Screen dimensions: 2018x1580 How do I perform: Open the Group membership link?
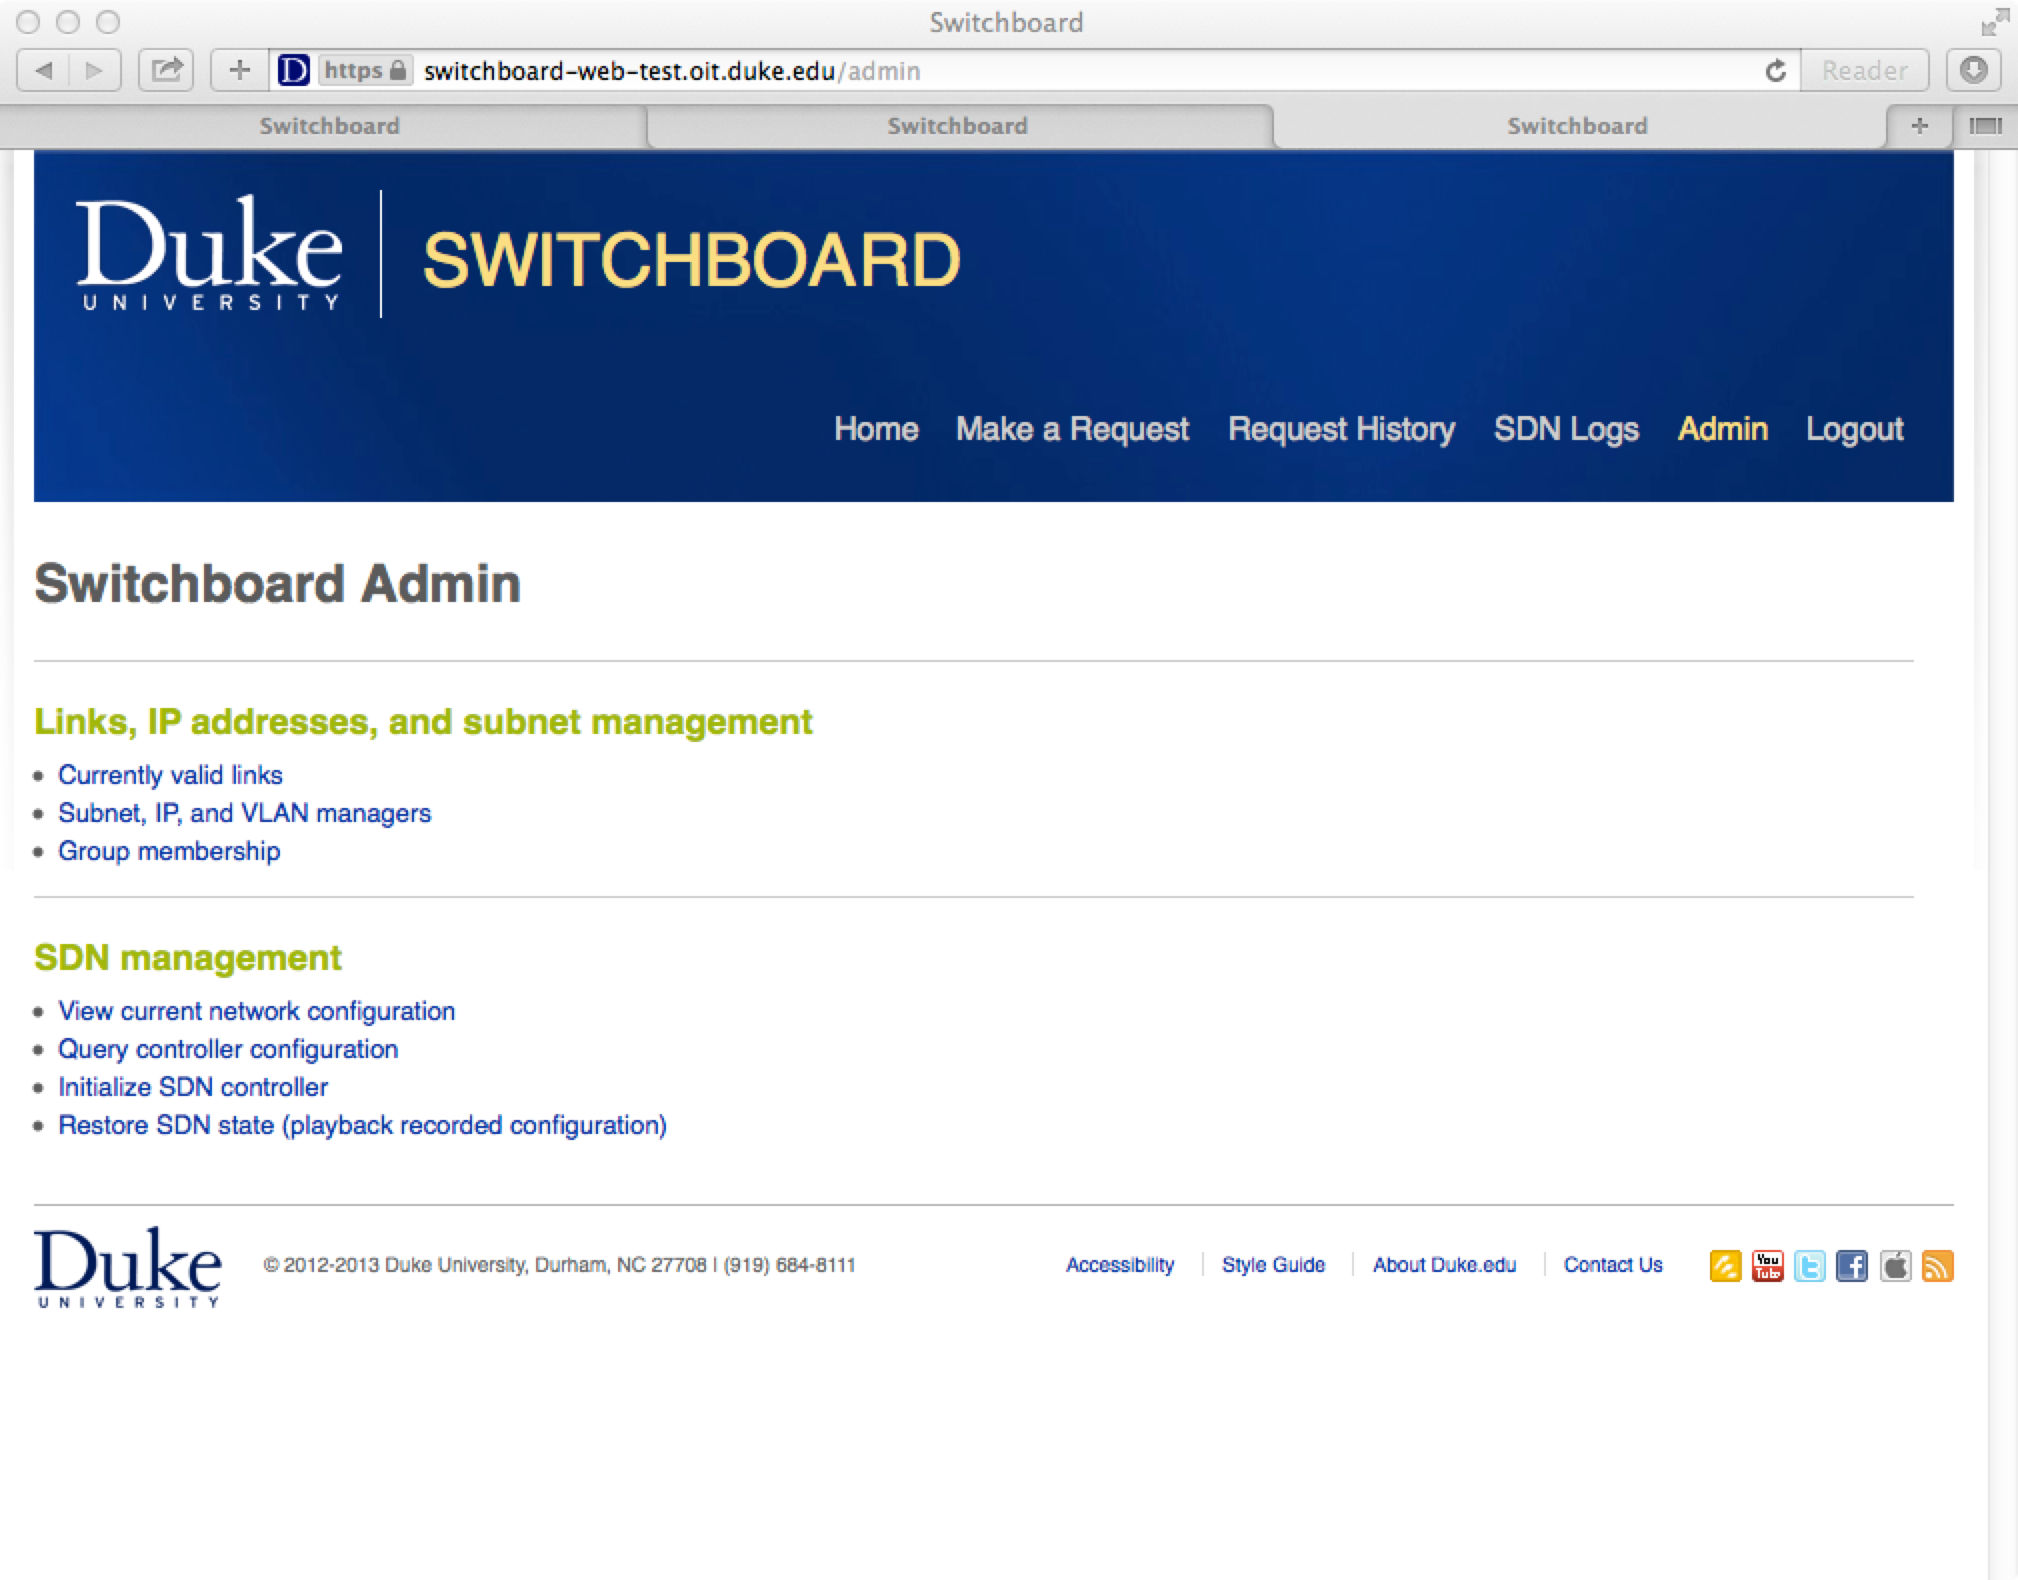click(169, 851)
